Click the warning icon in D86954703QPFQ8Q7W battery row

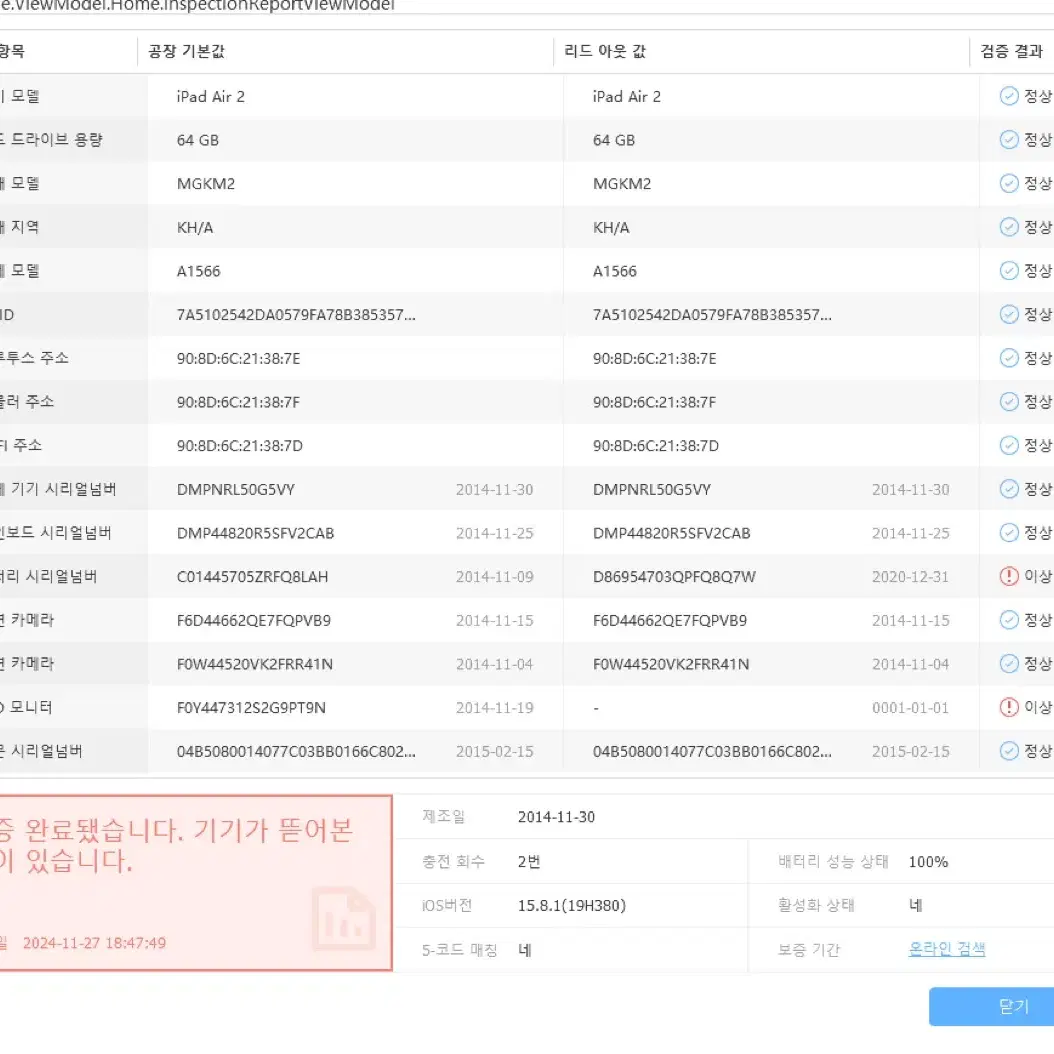pyautogui.click(x=1009, y=576)
